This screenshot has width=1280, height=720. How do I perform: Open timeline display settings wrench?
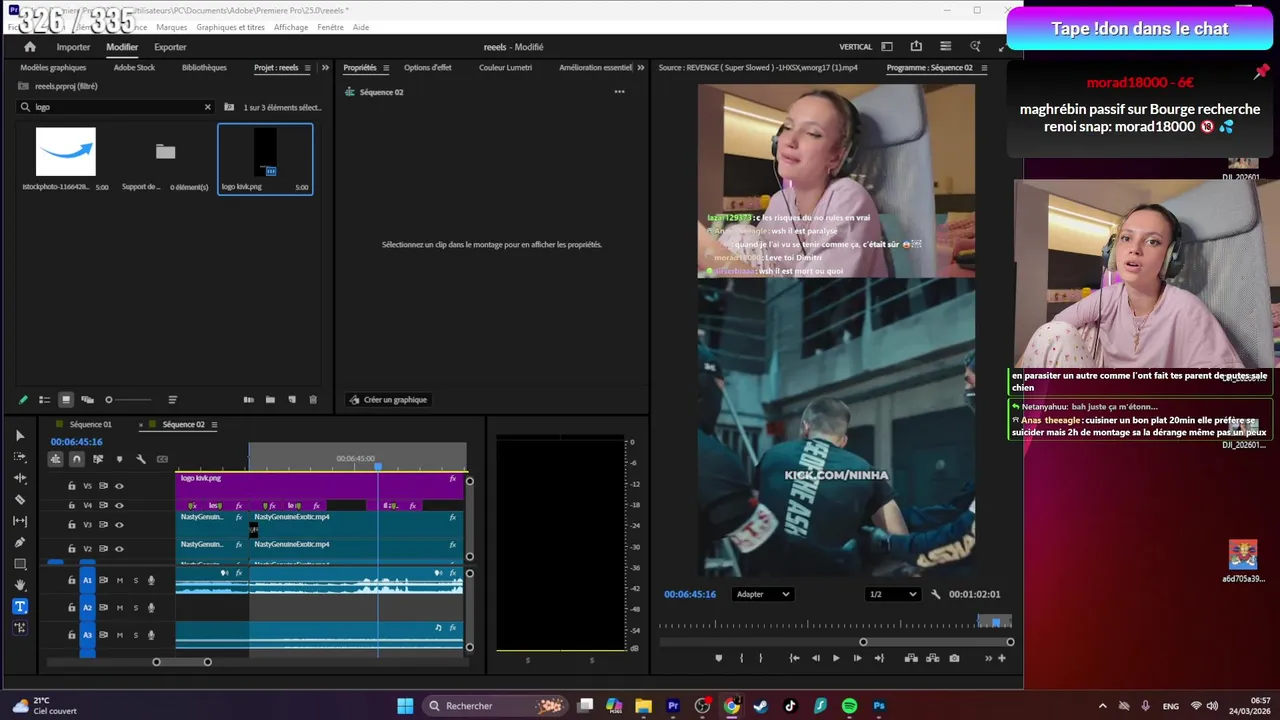[141, 459]
